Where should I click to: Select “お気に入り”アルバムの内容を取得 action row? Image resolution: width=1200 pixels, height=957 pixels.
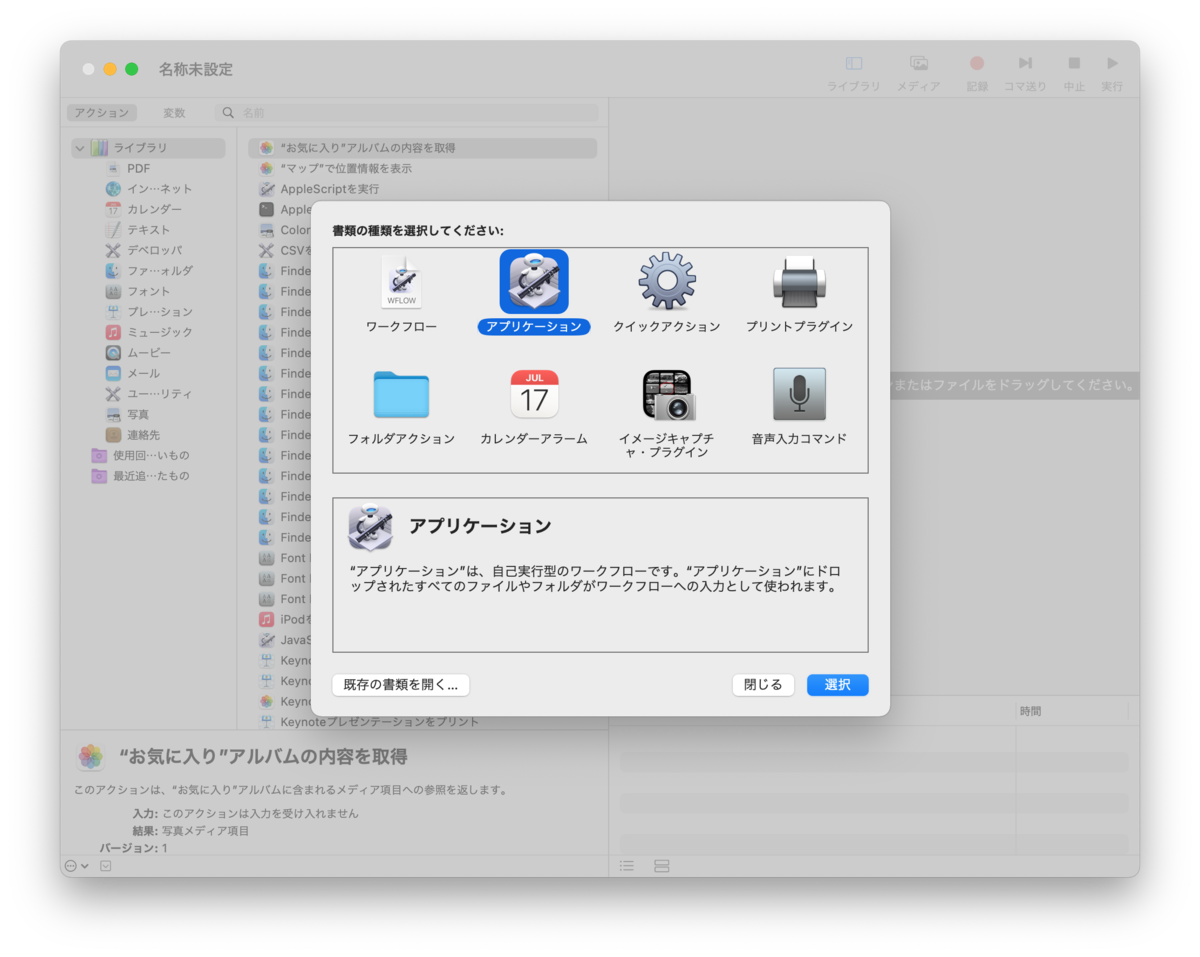tap(422, 148)
